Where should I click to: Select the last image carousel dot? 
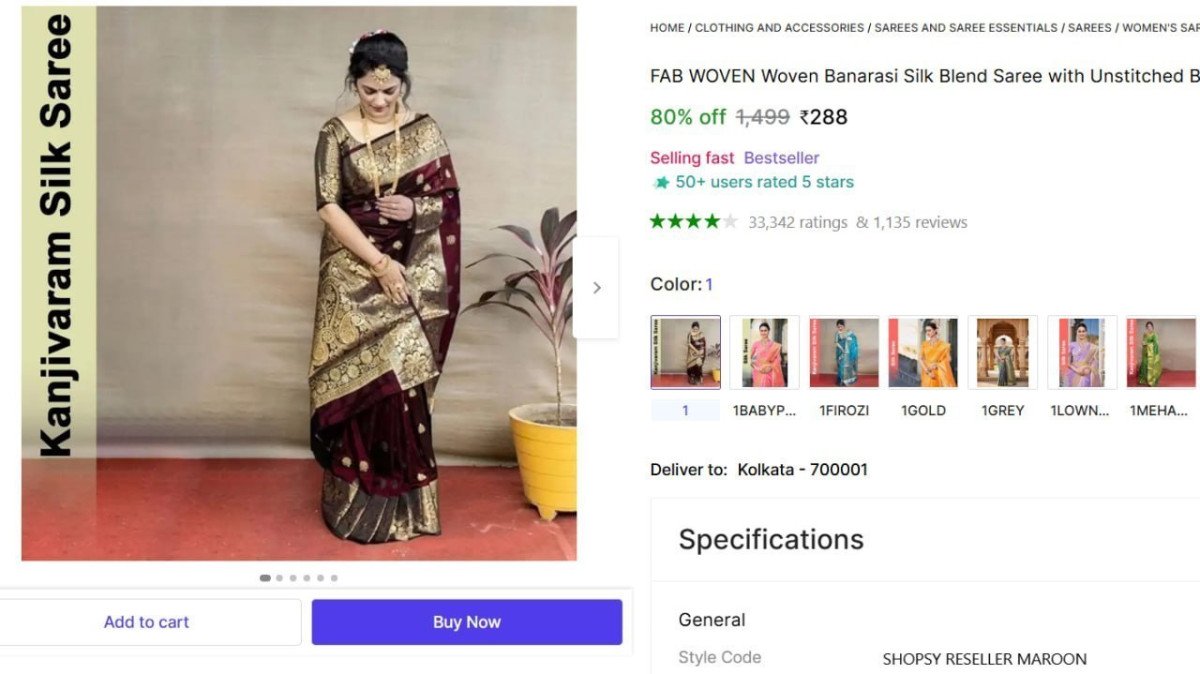point(334,578)
